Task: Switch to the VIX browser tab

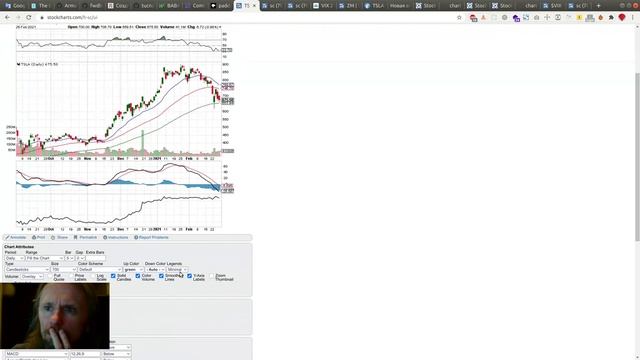Action: point(323,6)
